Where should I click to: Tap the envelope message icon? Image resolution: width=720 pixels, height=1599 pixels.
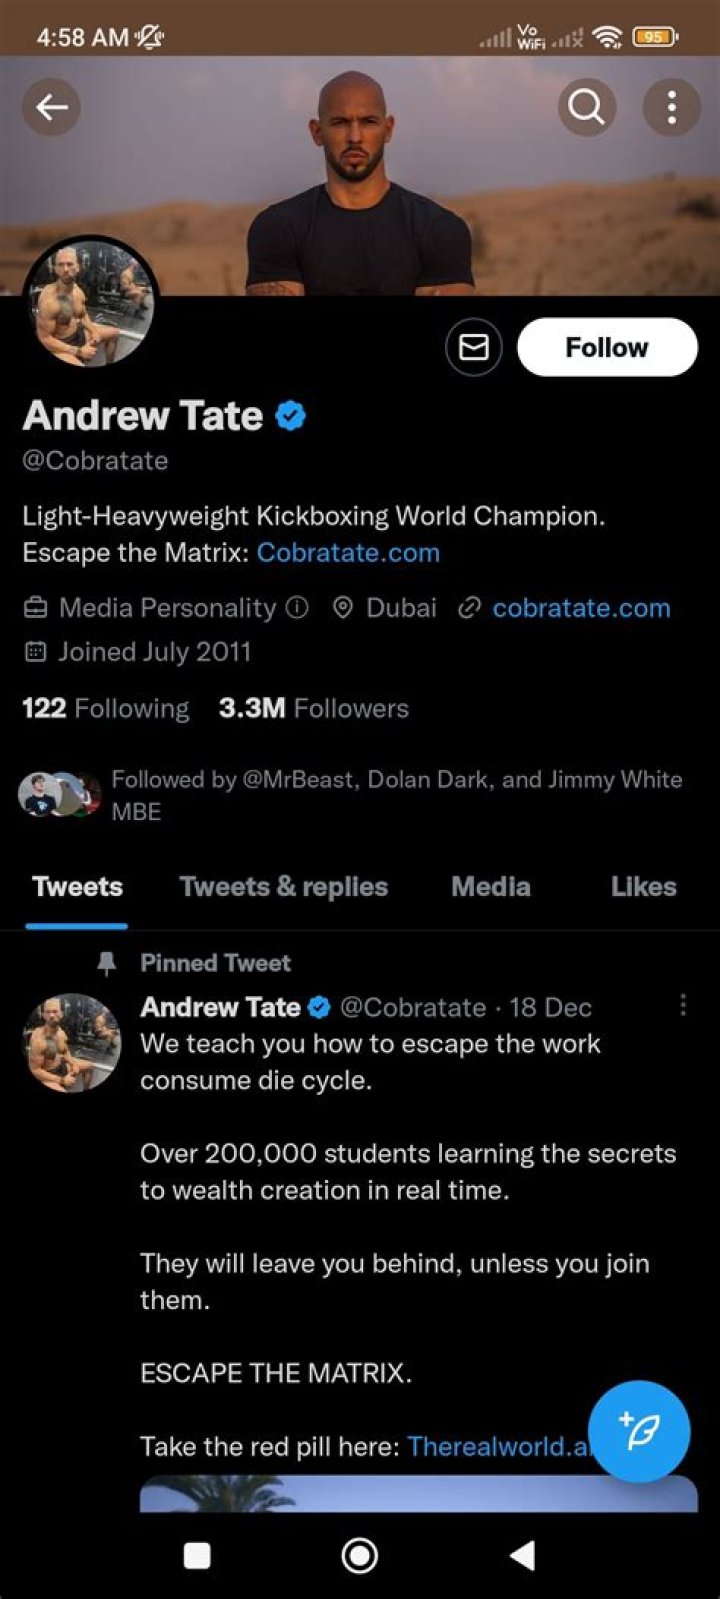[473, 347]
